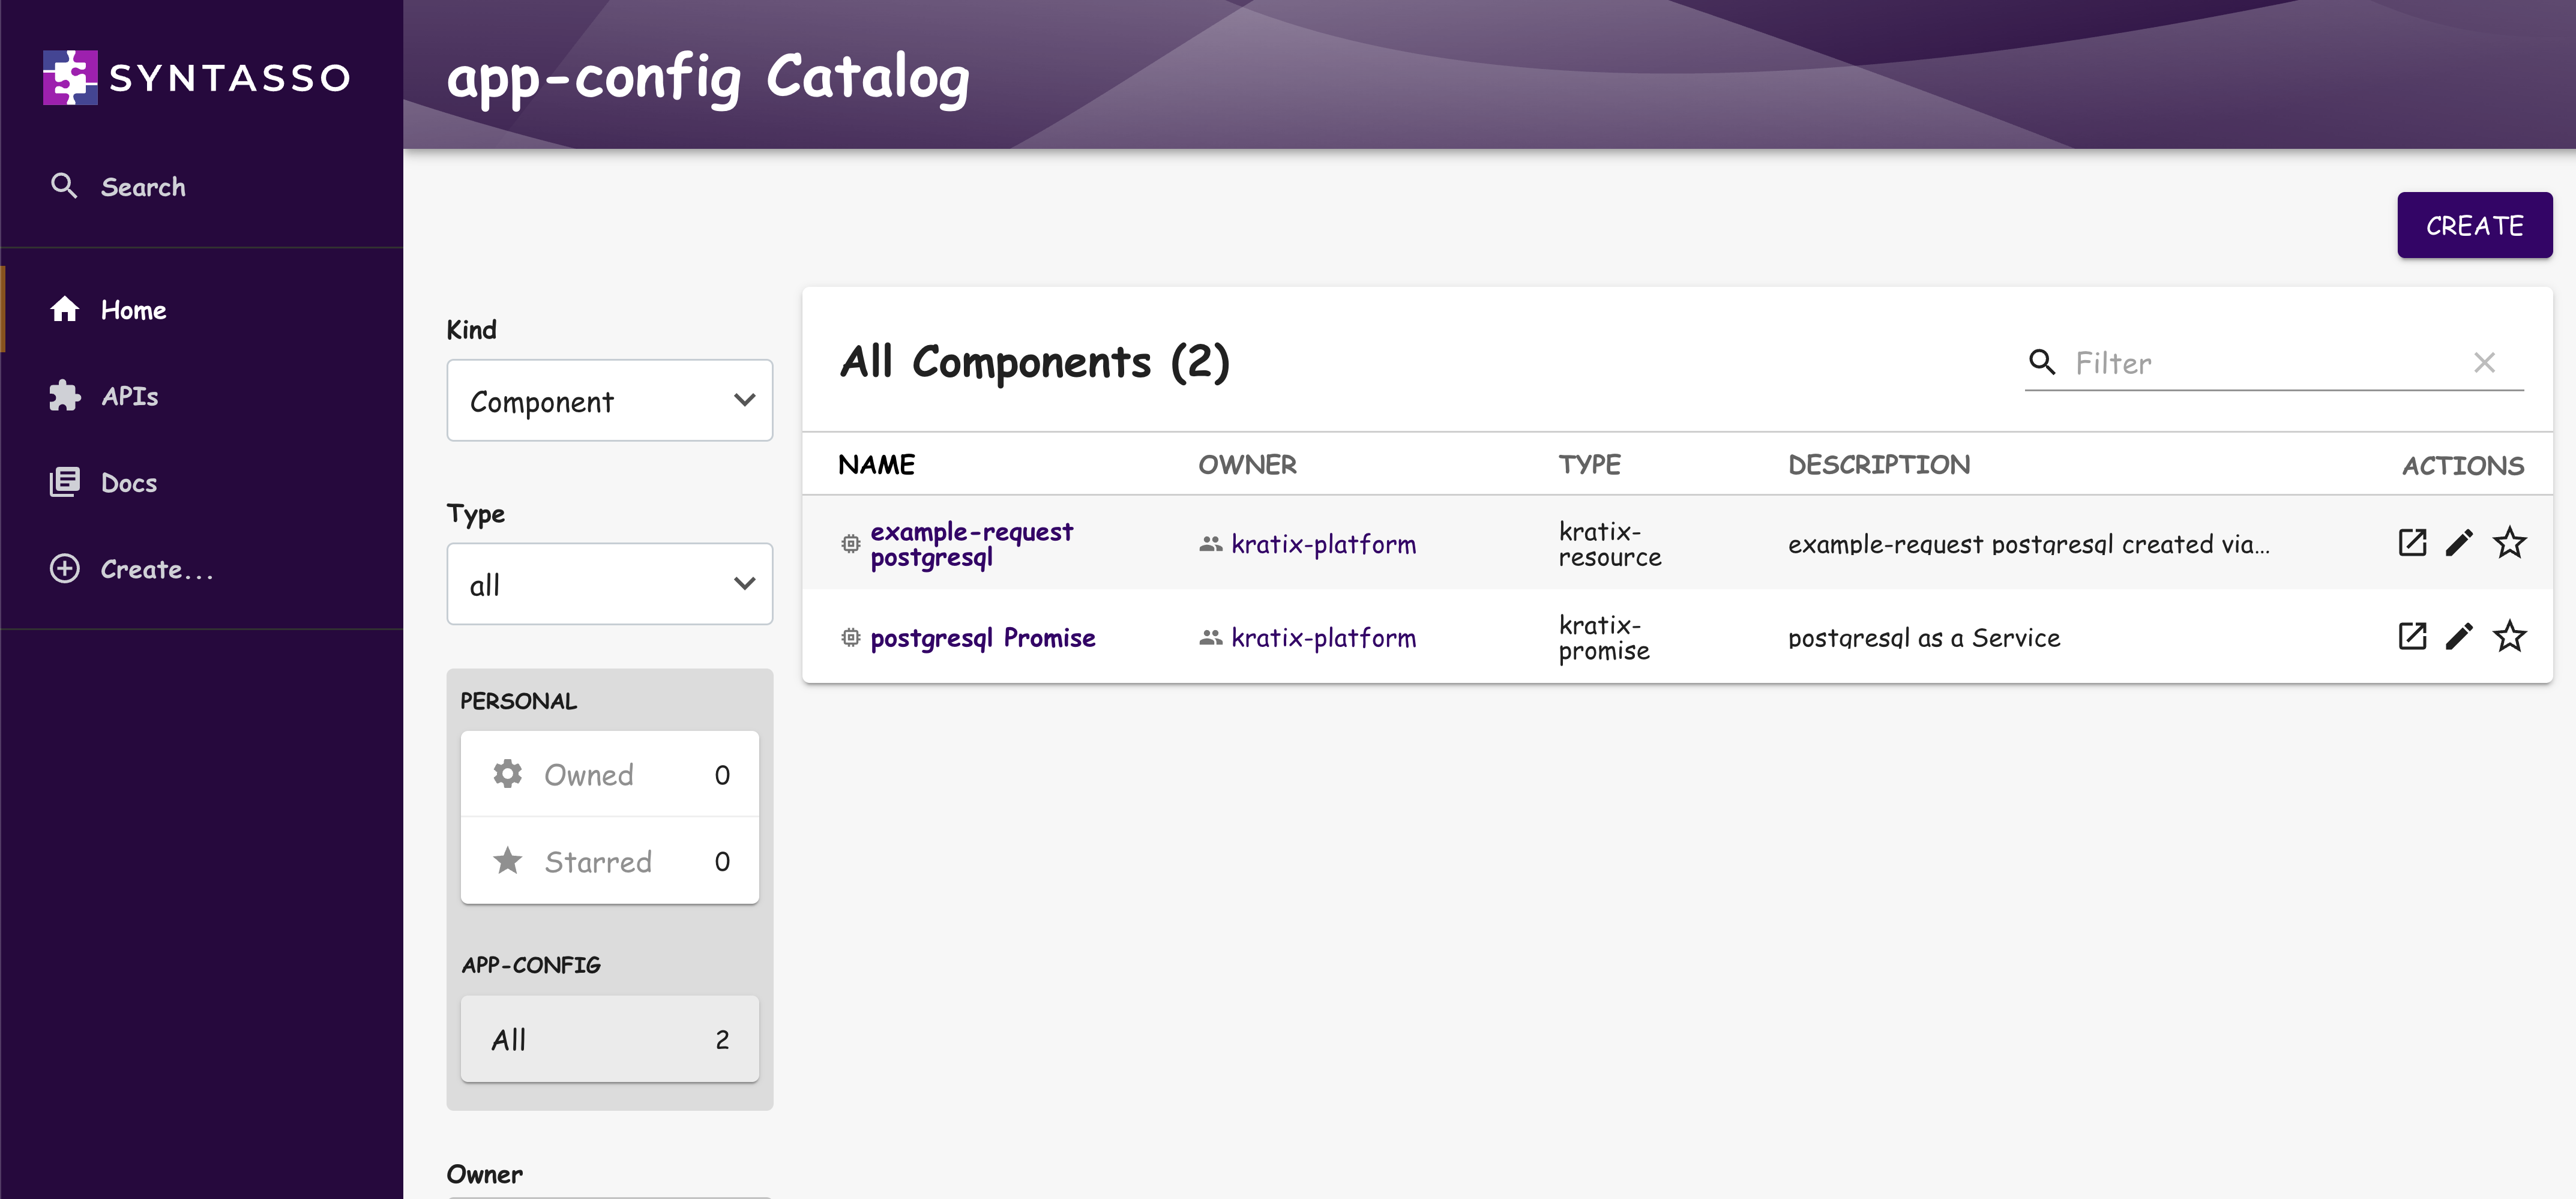Image resolution: width=2576 pixels, height=1199 pixels.
Task: Open the Type all dropdown
Action: coord(610,584)
